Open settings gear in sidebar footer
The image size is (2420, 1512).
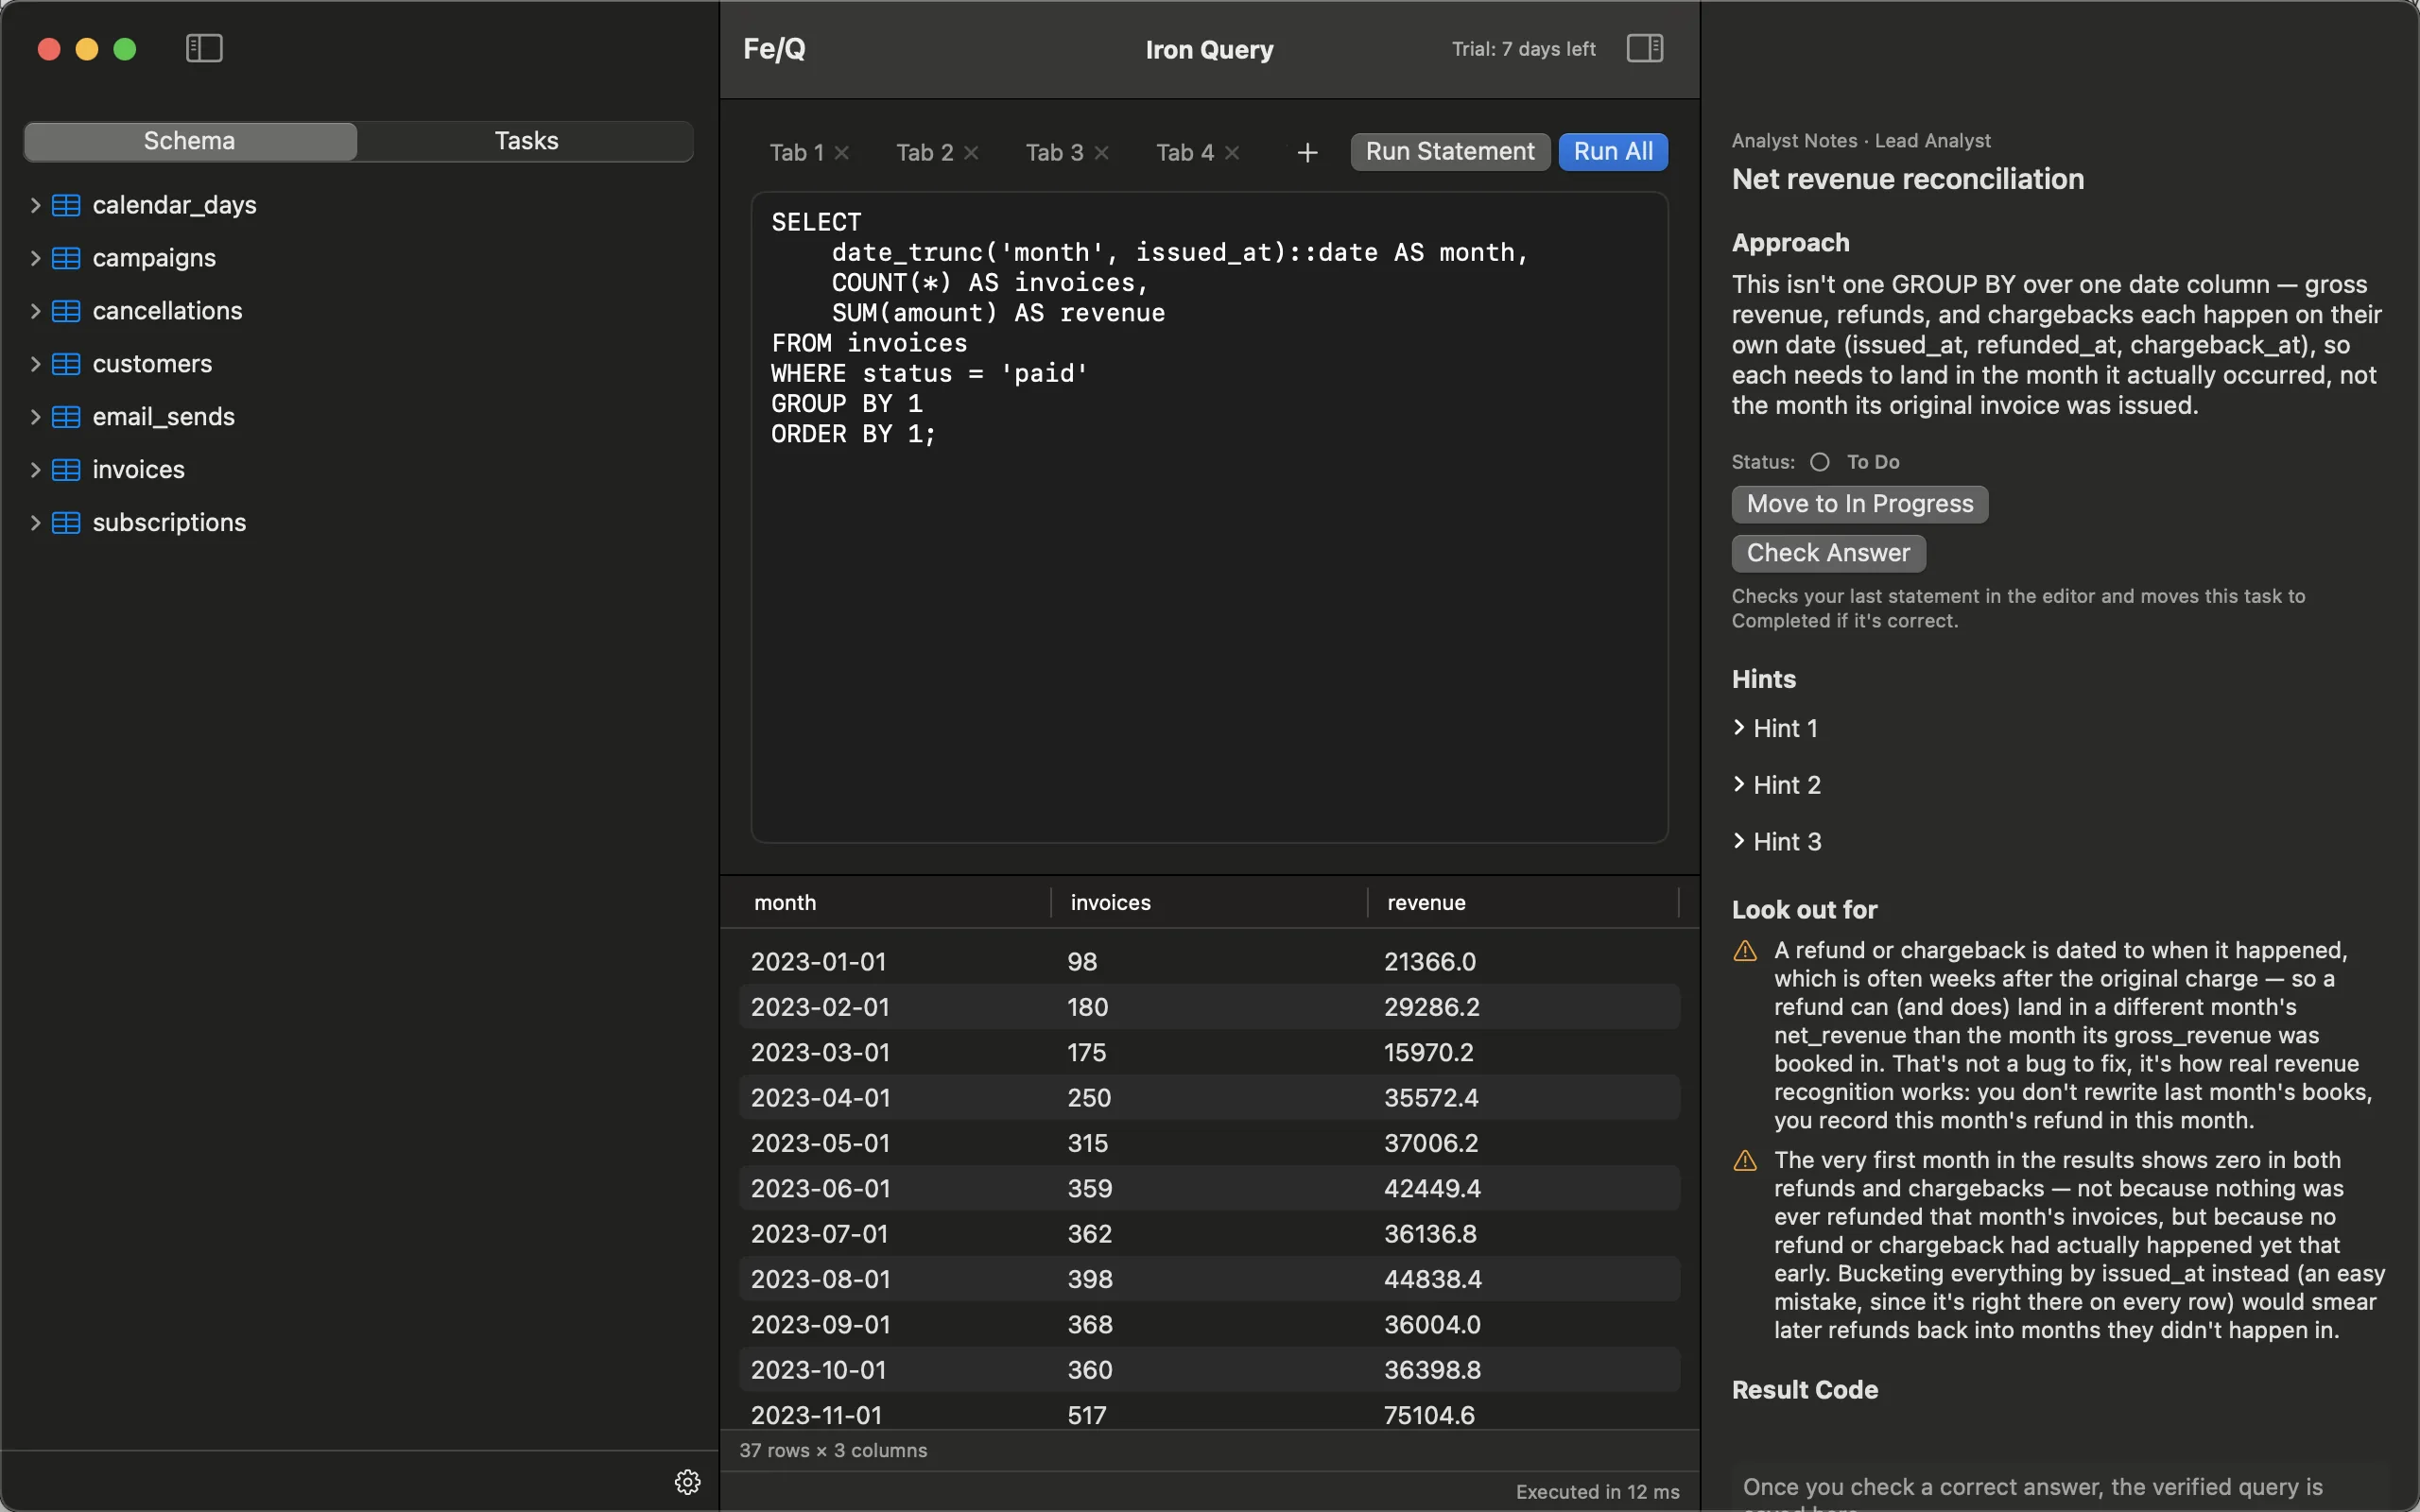(688, 1481)
